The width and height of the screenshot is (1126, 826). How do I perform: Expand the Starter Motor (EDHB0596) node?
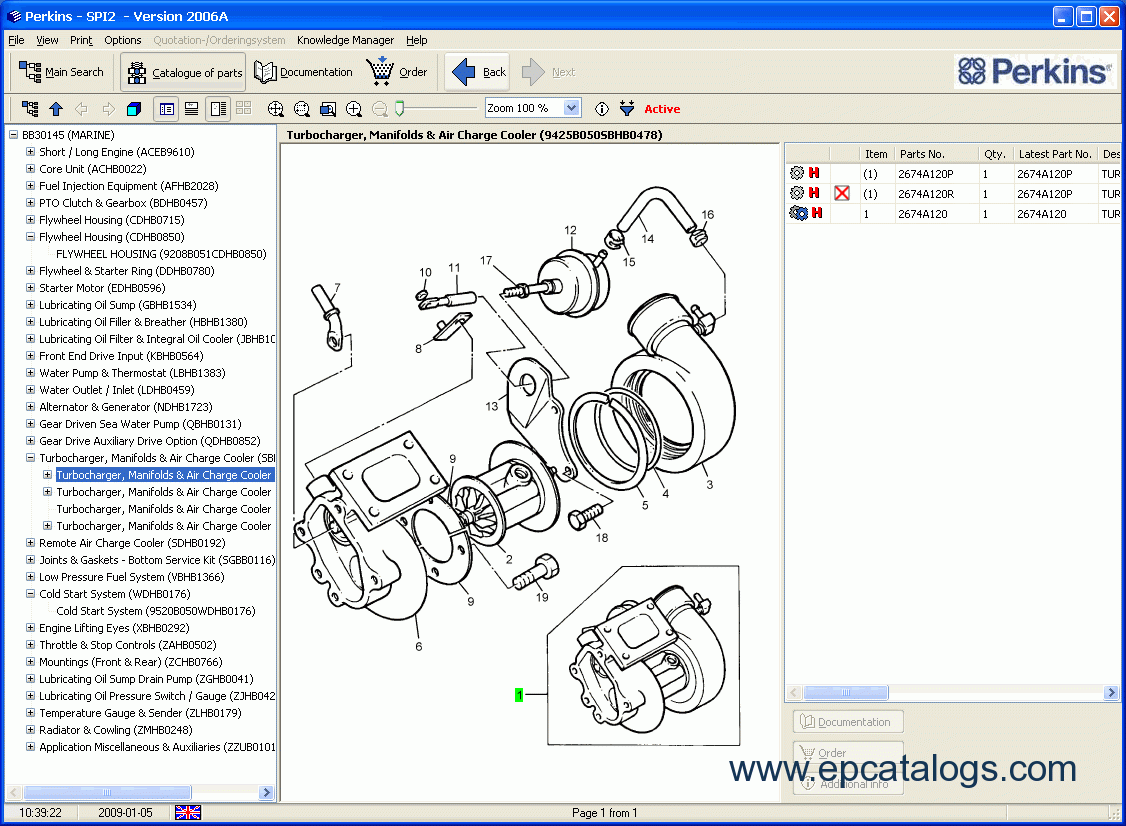pyautogui.click(x=30, y=287)
